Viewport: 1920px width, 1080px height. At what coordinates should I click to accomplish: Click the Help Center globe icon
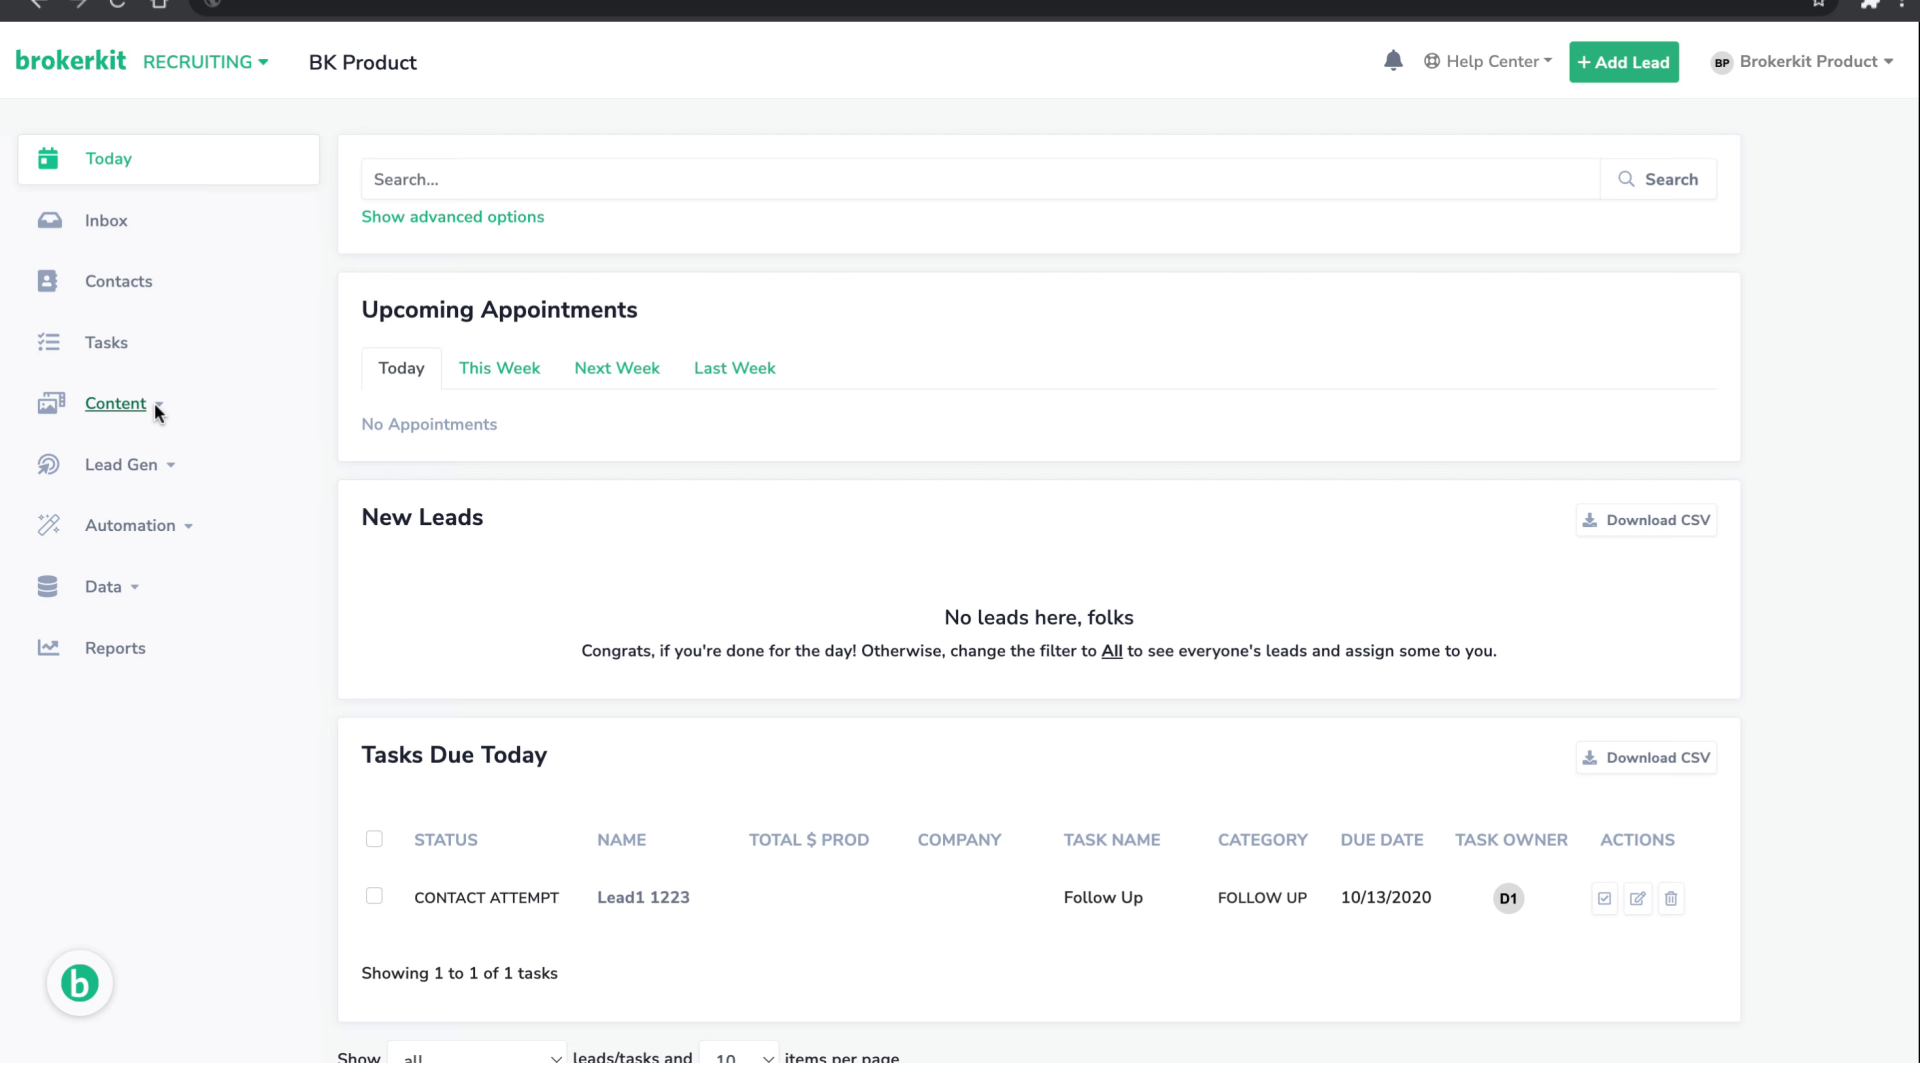pyautogui.click(x=1432, y=61)
